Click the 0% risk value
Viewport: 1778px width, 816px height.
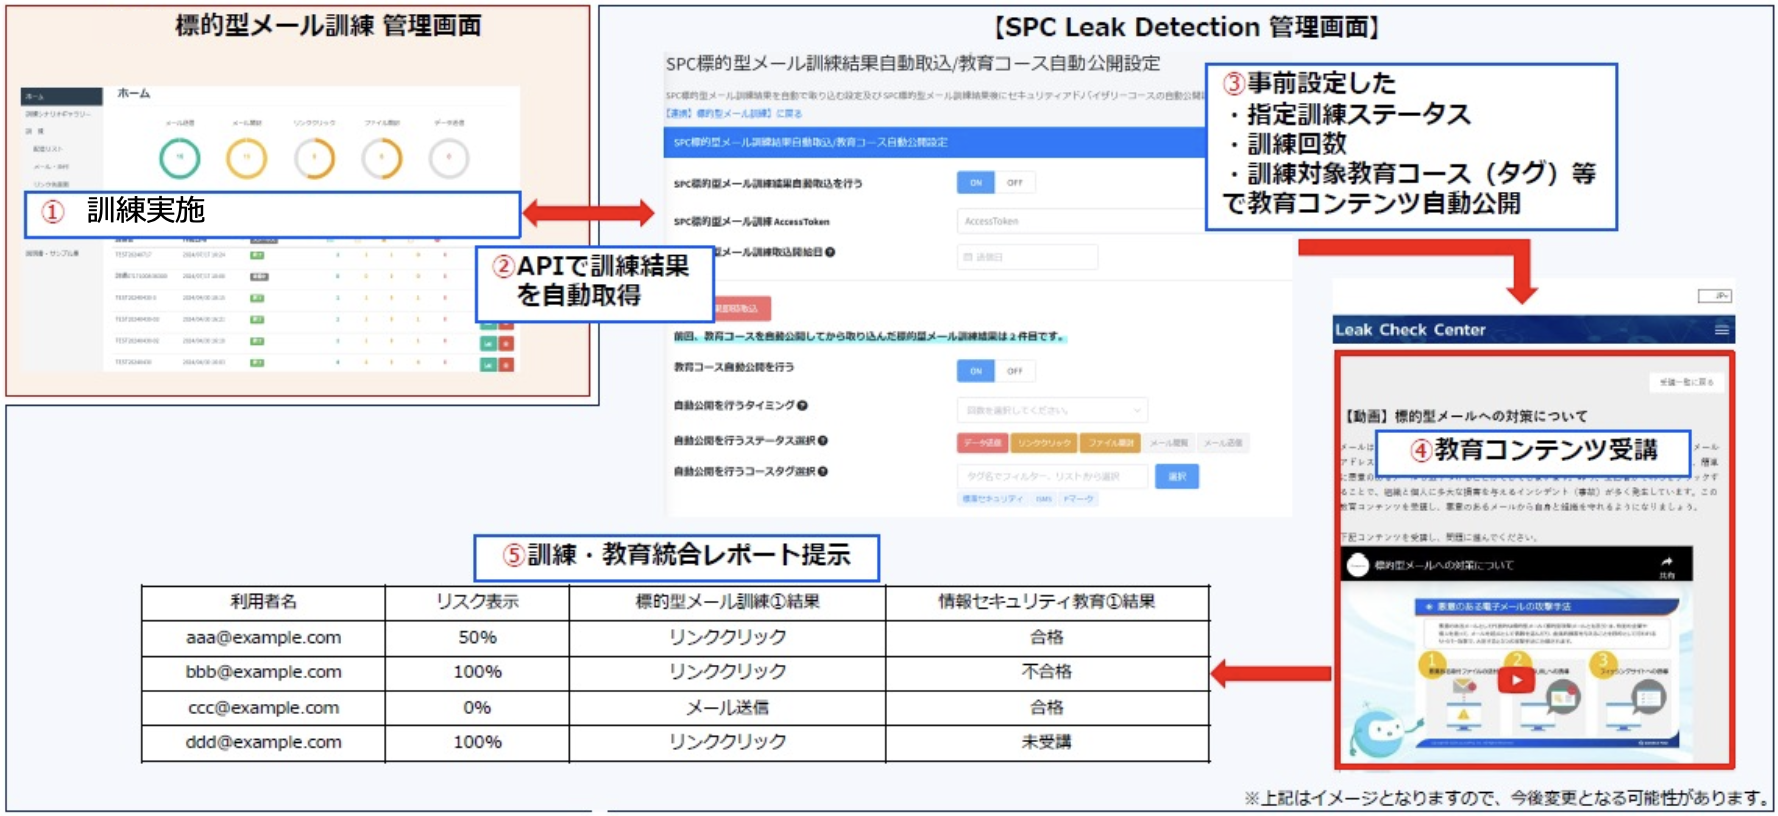(477, 708)
